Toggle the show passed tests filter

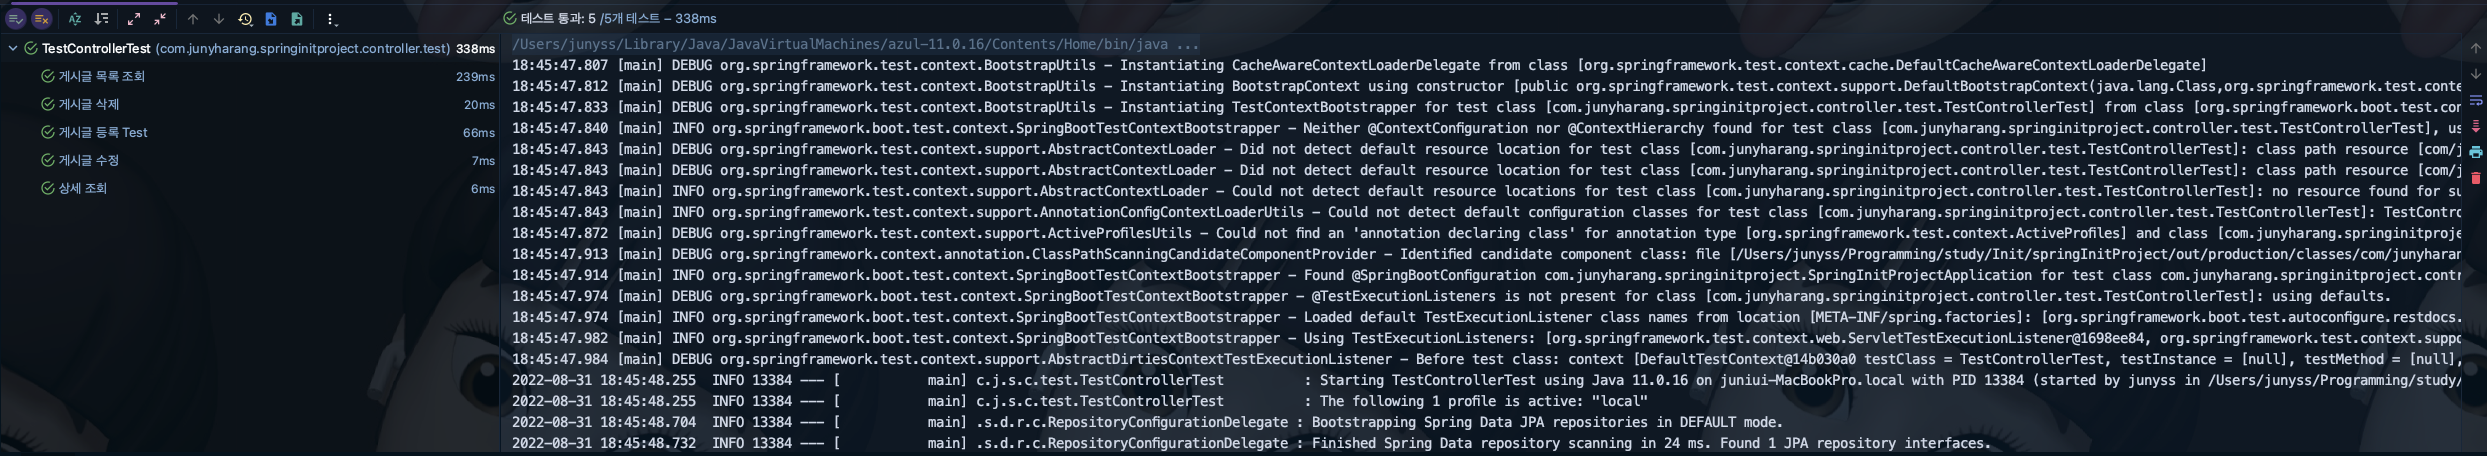(x=15, y=19)
